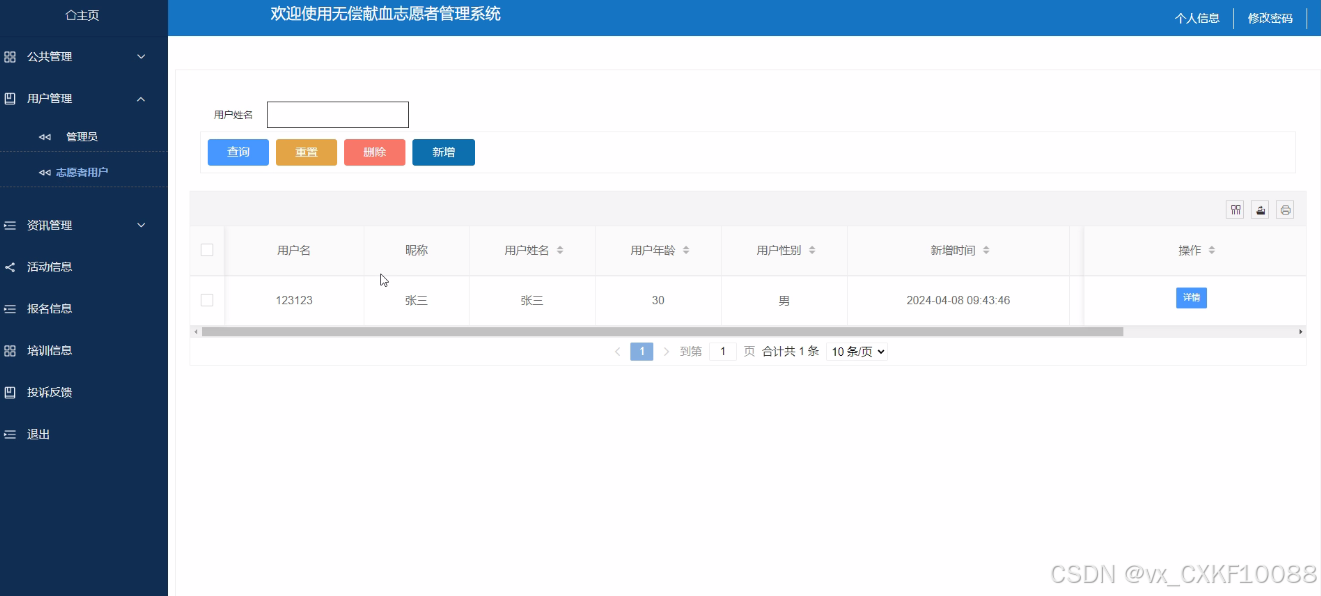1321x596 pixels.
Task: Click the horizontal table scrollbar thumb
Action: (662, 331)
